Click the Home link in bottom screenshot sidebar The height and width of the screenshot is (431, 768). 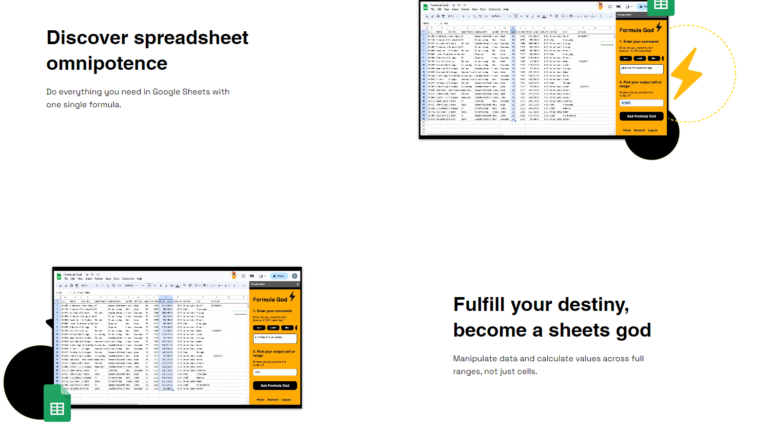(260, 400)
